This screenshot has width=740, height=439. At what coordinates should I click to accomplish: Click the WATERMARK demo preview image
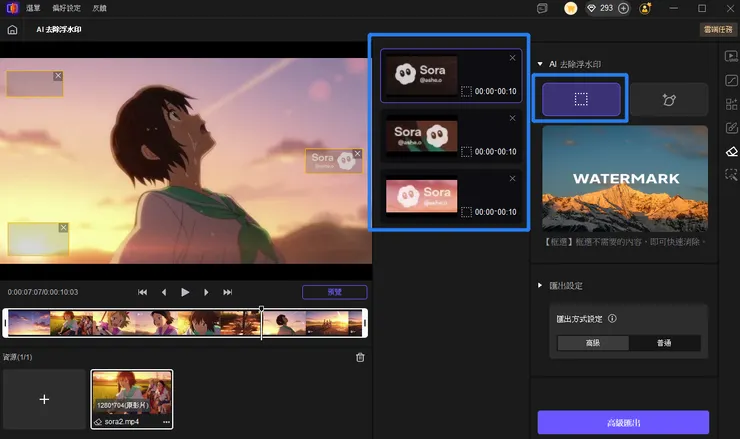625,178
